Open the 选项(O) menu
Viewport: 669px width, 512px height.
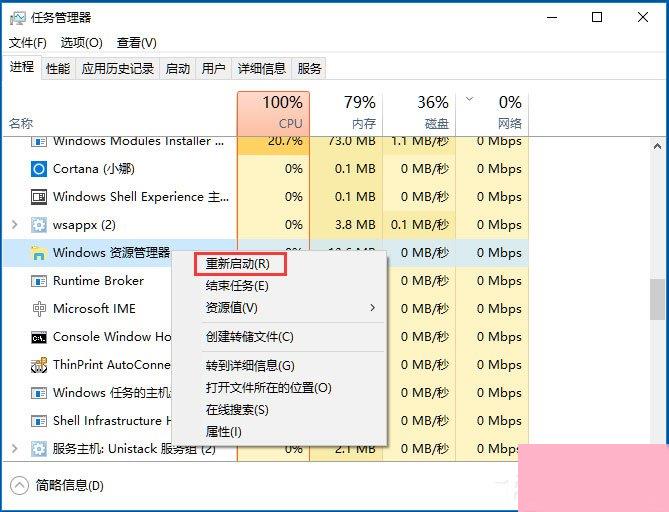pyautogui.click(x=81, y=43)
